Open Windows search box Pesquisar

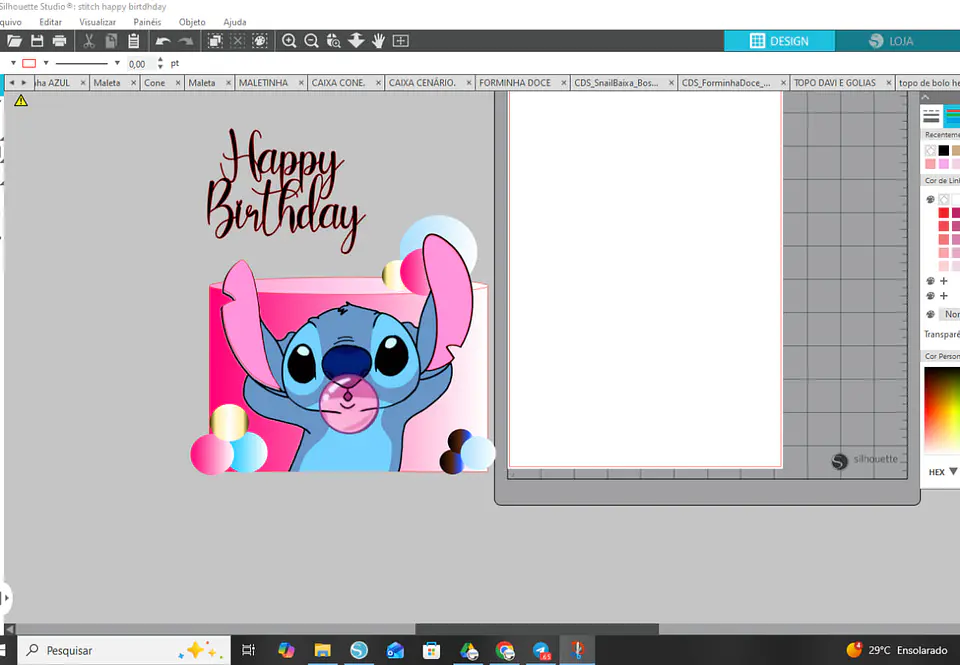[124, 650]
